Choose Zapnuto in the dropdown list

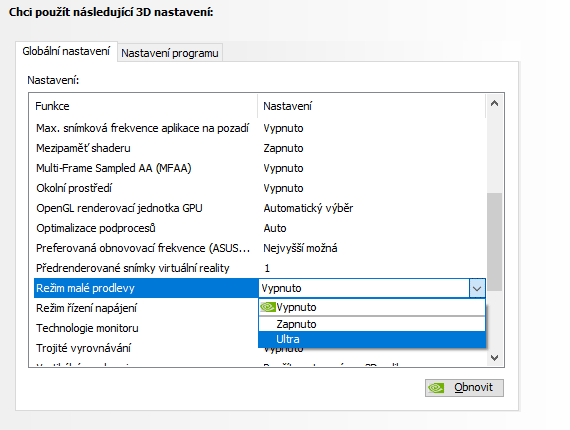pyautogui.click(x=372, y=324)
